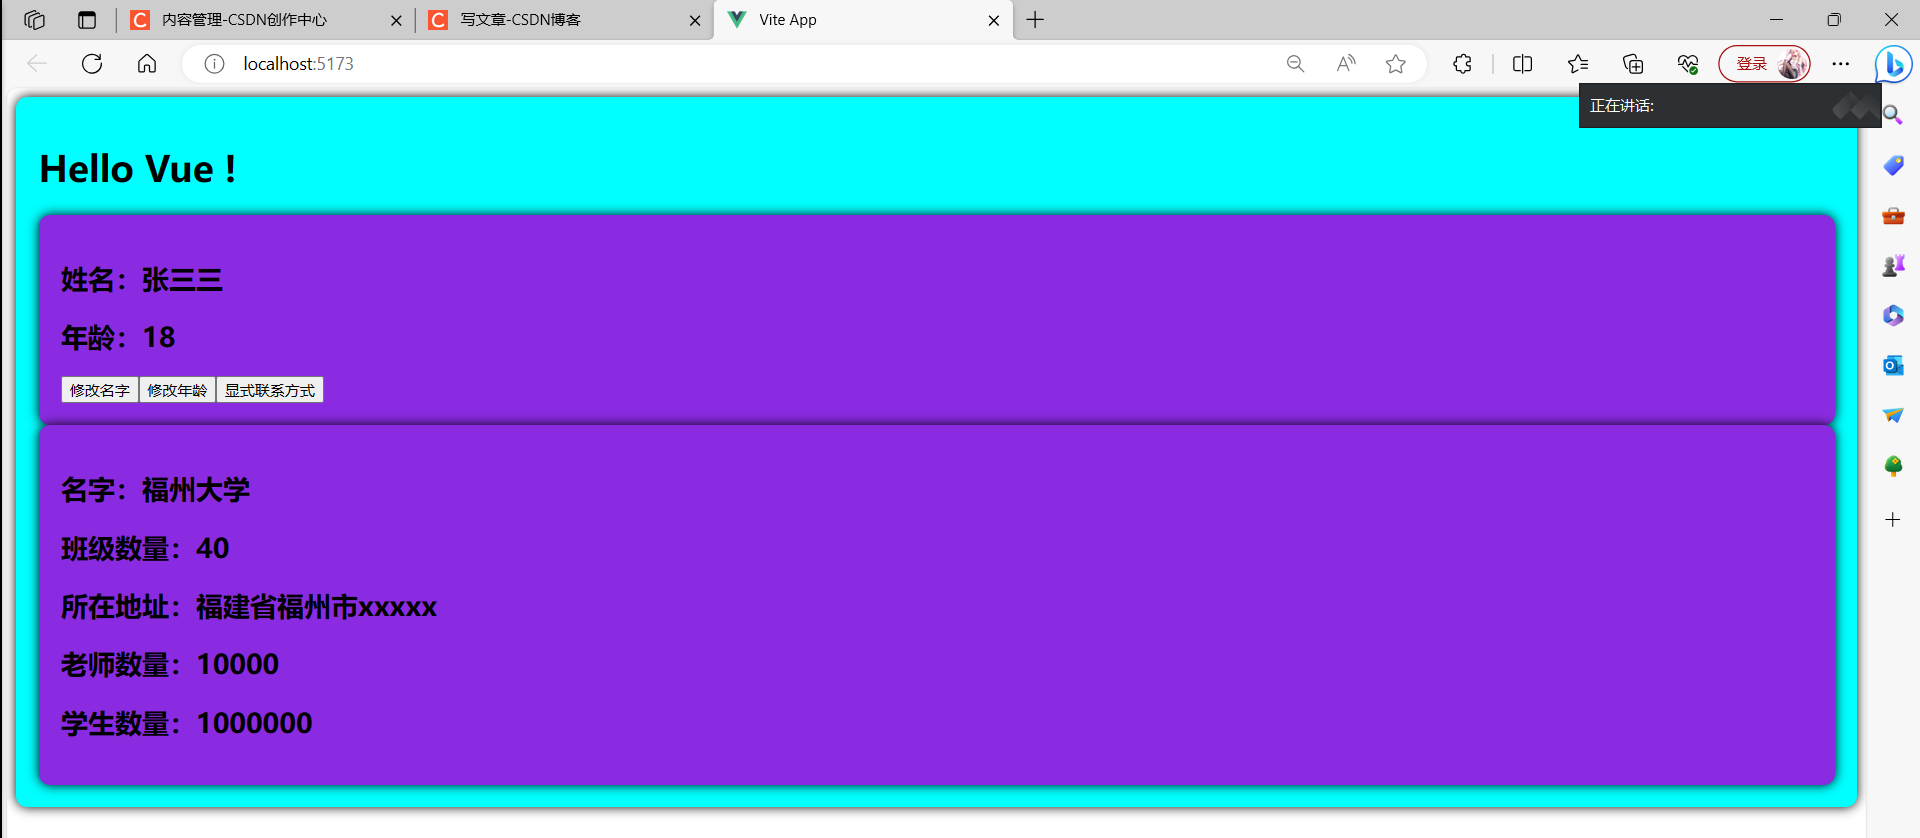The width and height of the screenshot is (1920, 838).
Task: Open Browser essentials heart icon
Action: tap(1688, 64)
